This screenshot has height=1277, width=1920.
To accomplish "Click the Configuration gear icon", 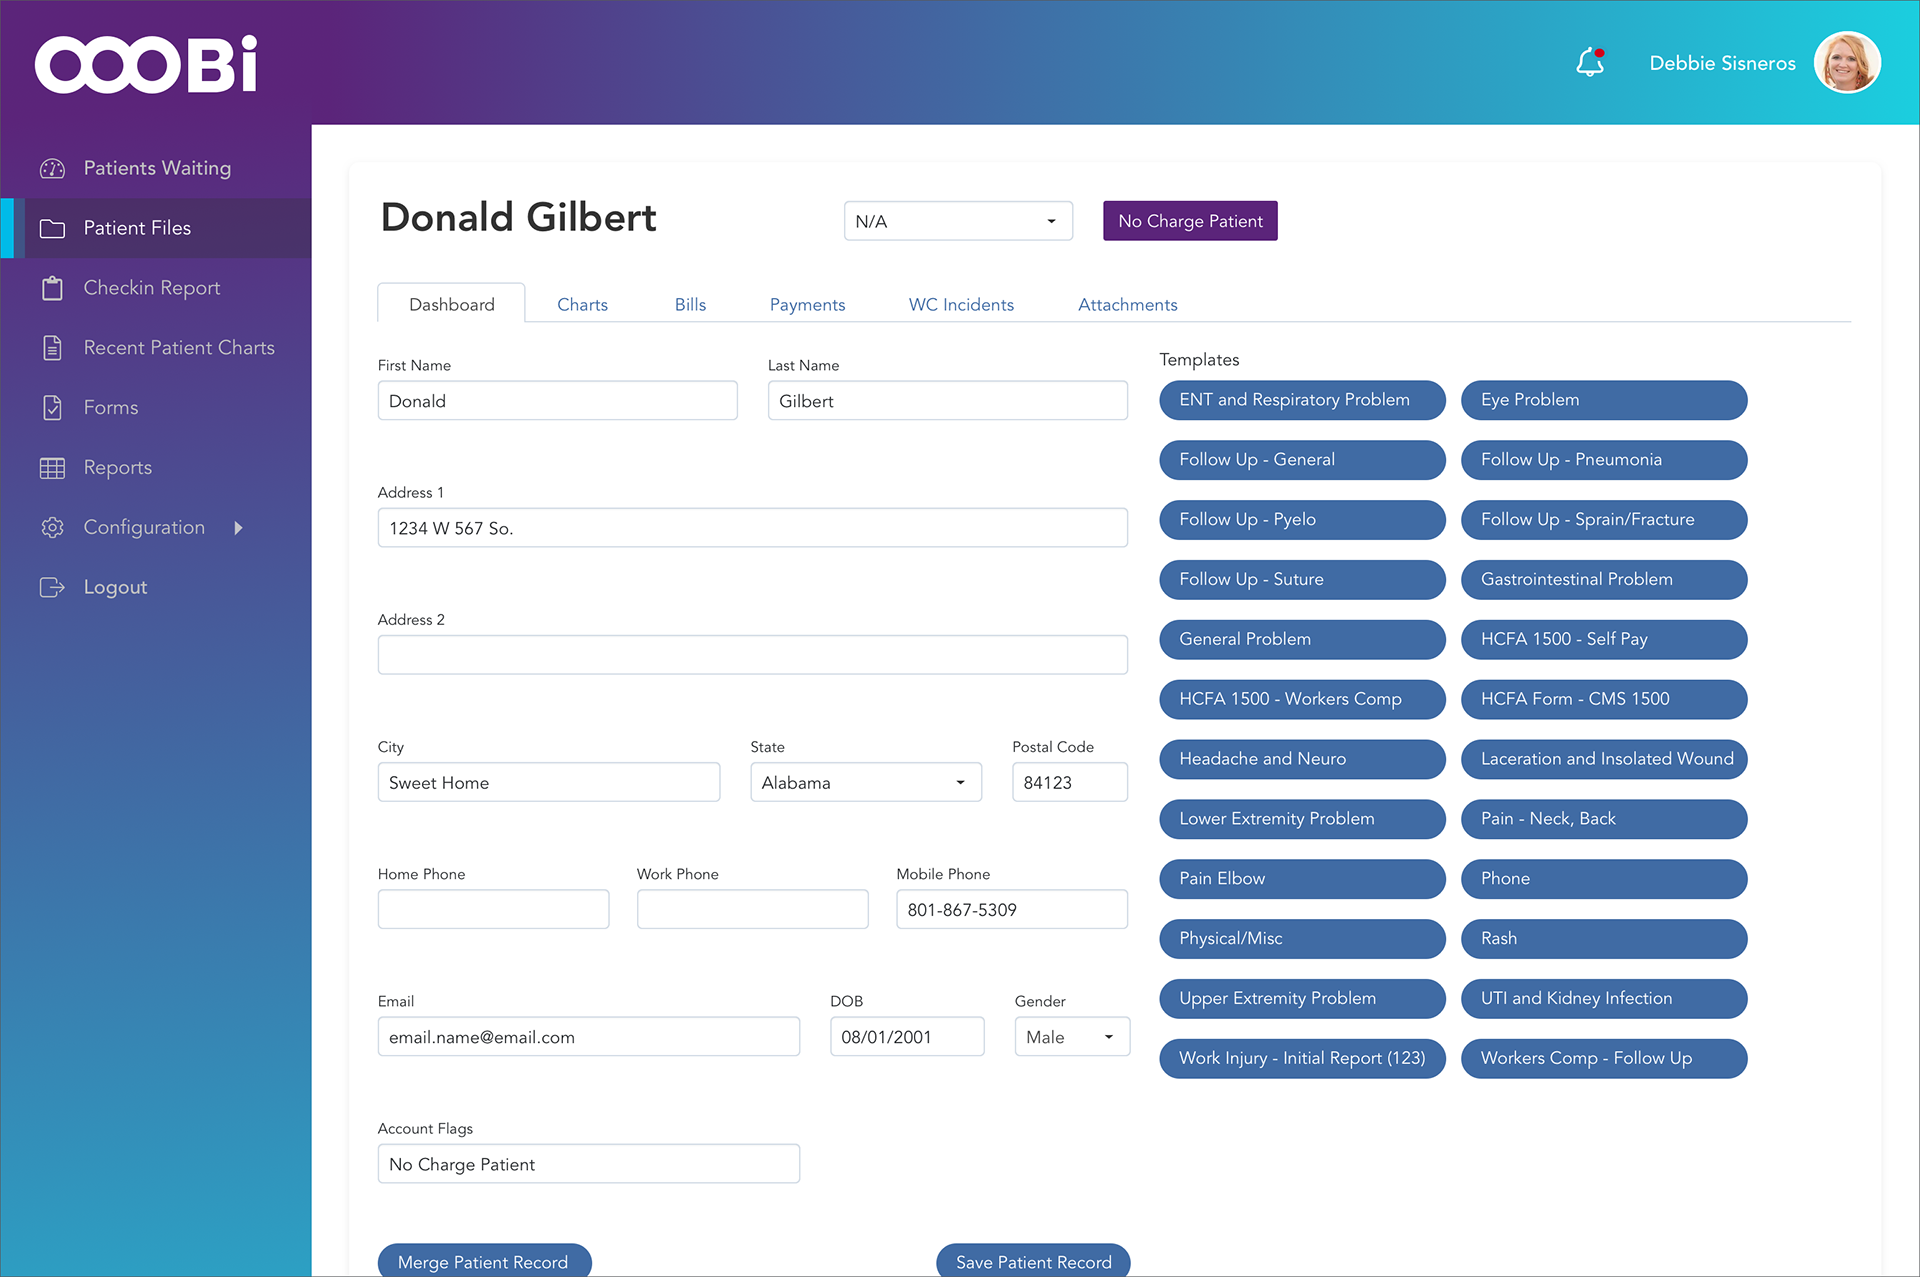I will (x=52, y=527).
